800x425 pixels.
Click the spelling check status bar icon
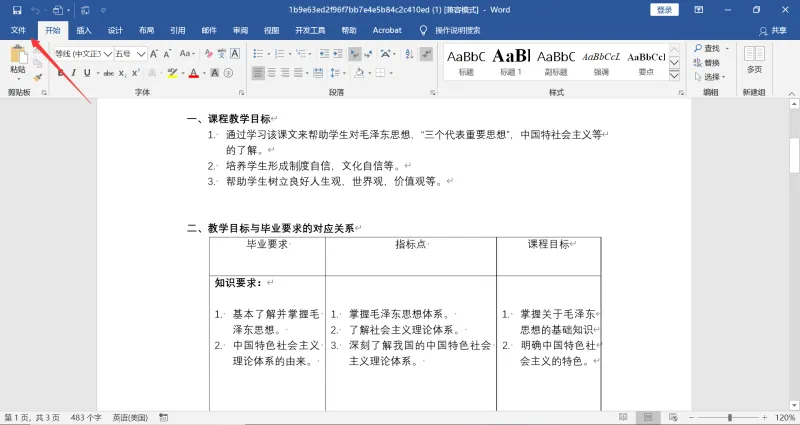click(x=163, y=417)
